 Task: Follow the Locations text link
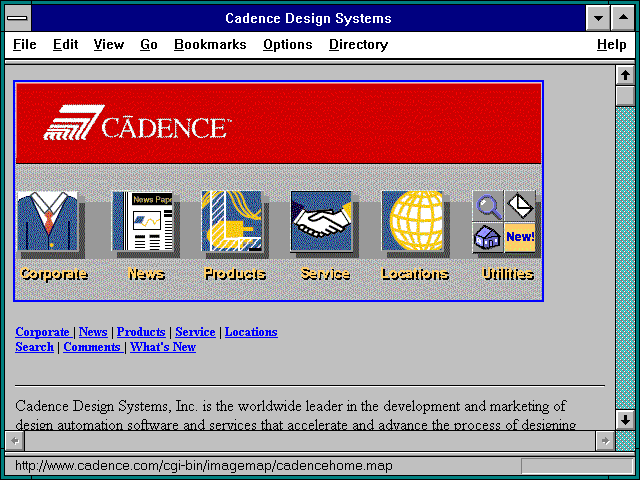click(x=251, y=332)
